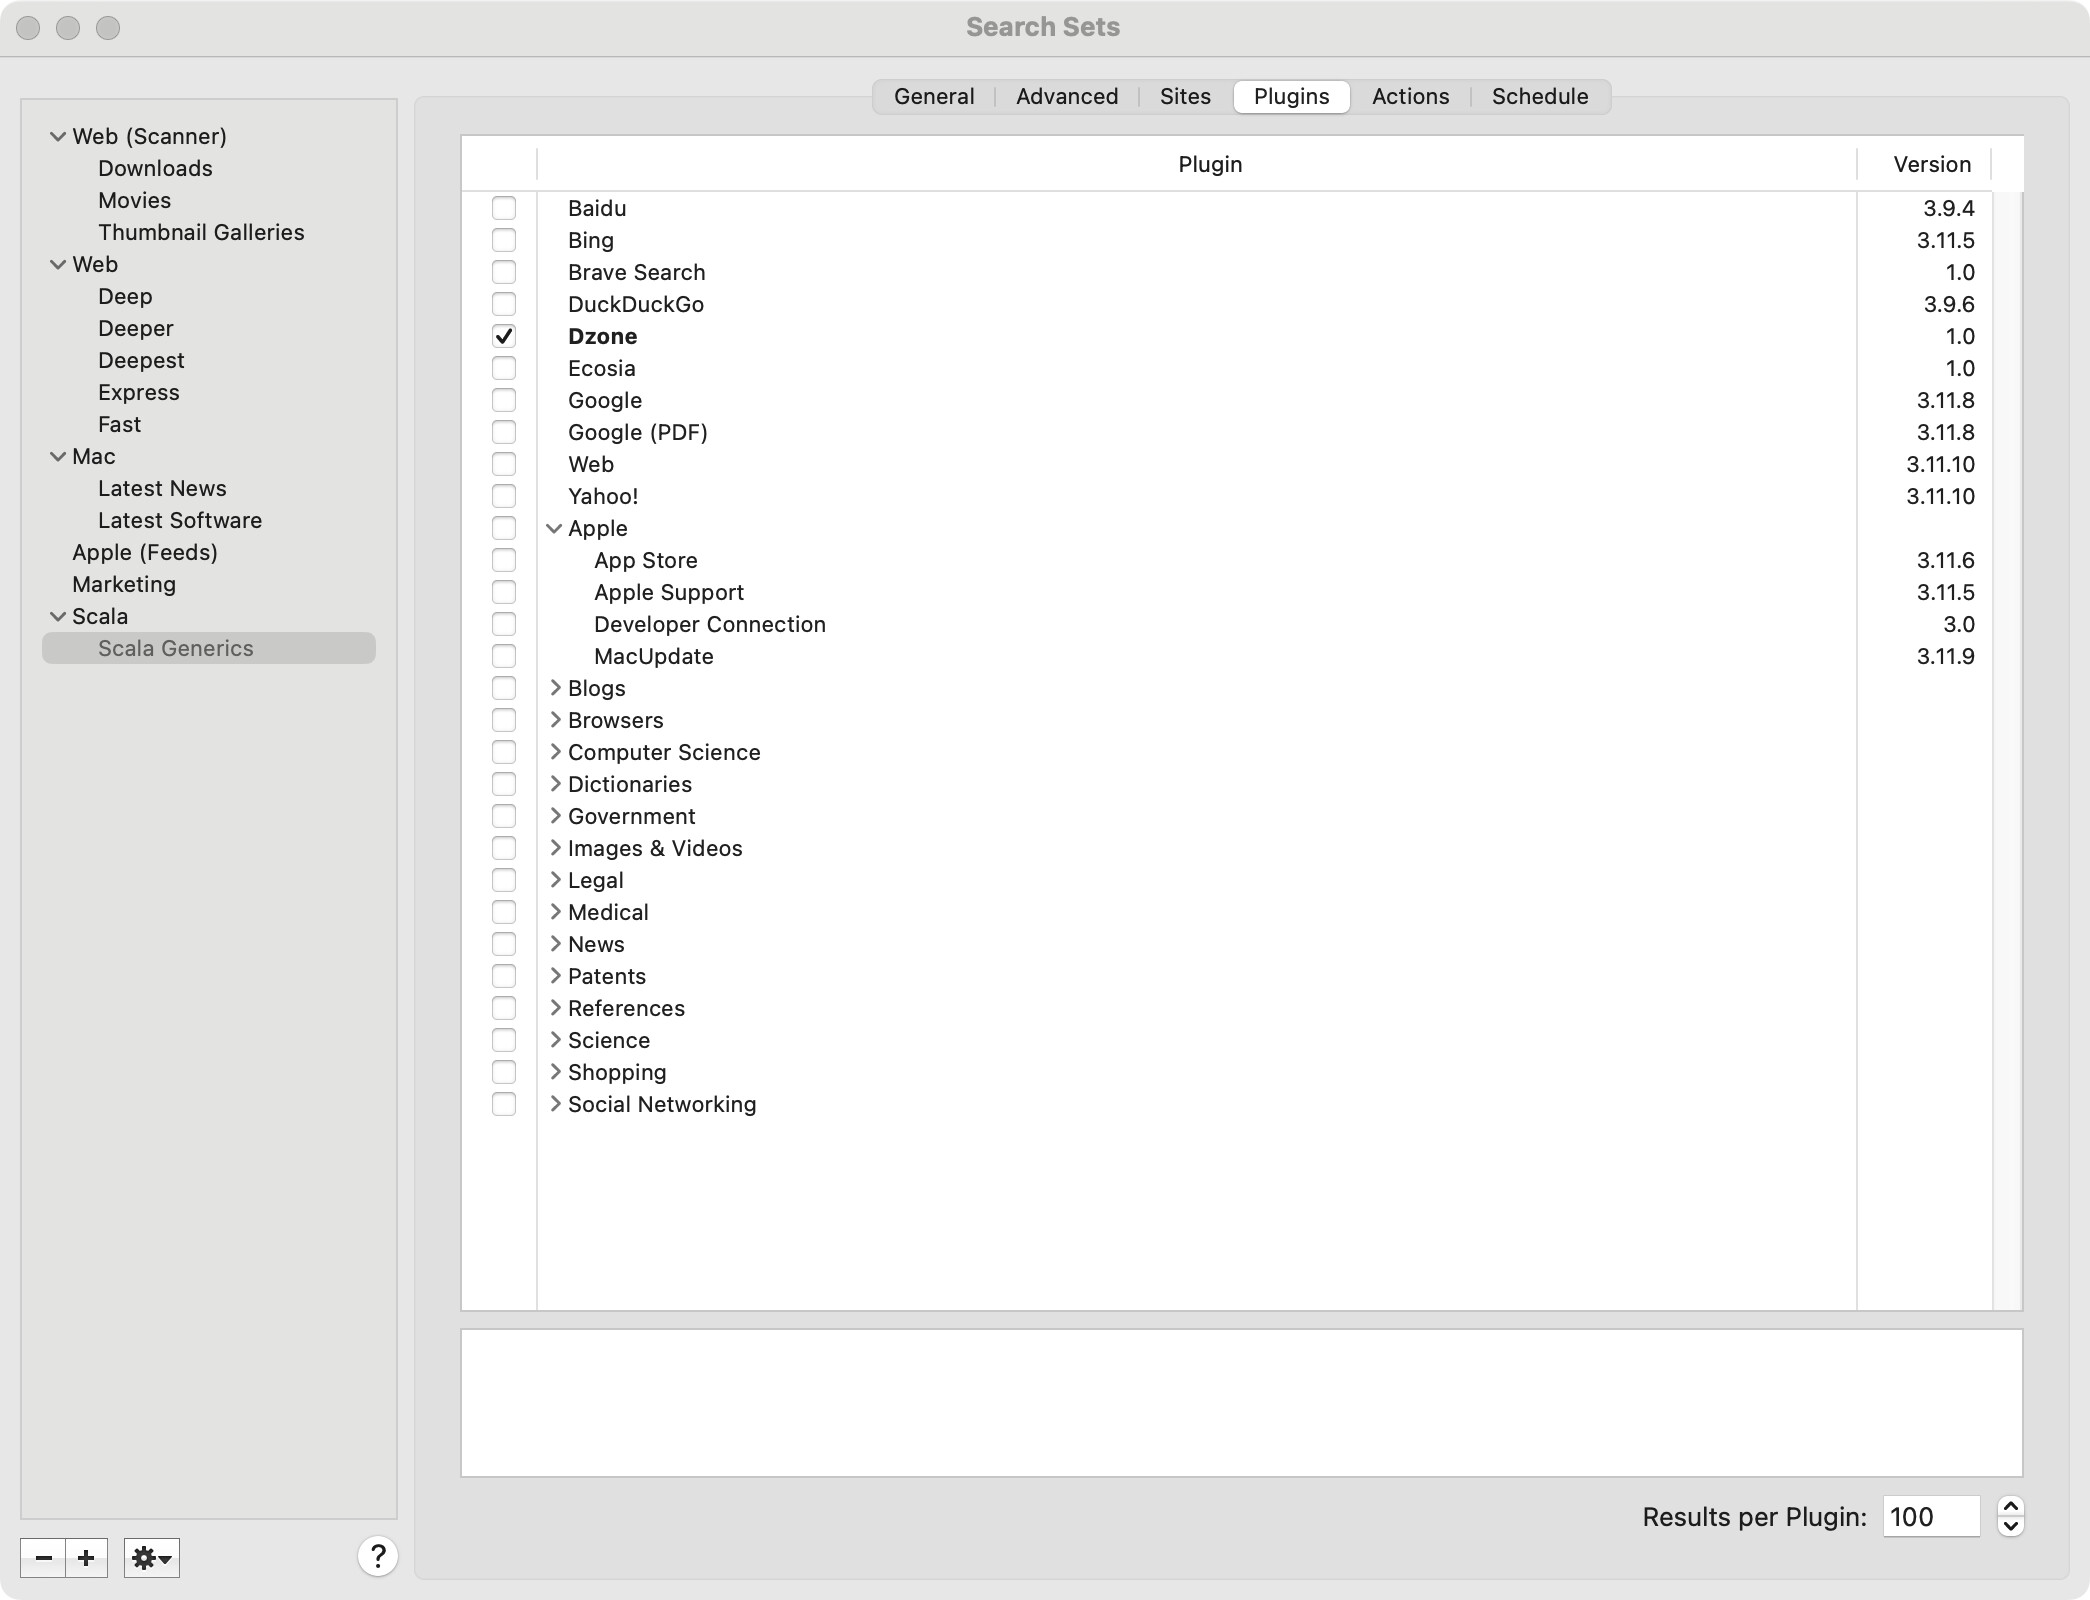Switch to the General tab

pos(934,97)
